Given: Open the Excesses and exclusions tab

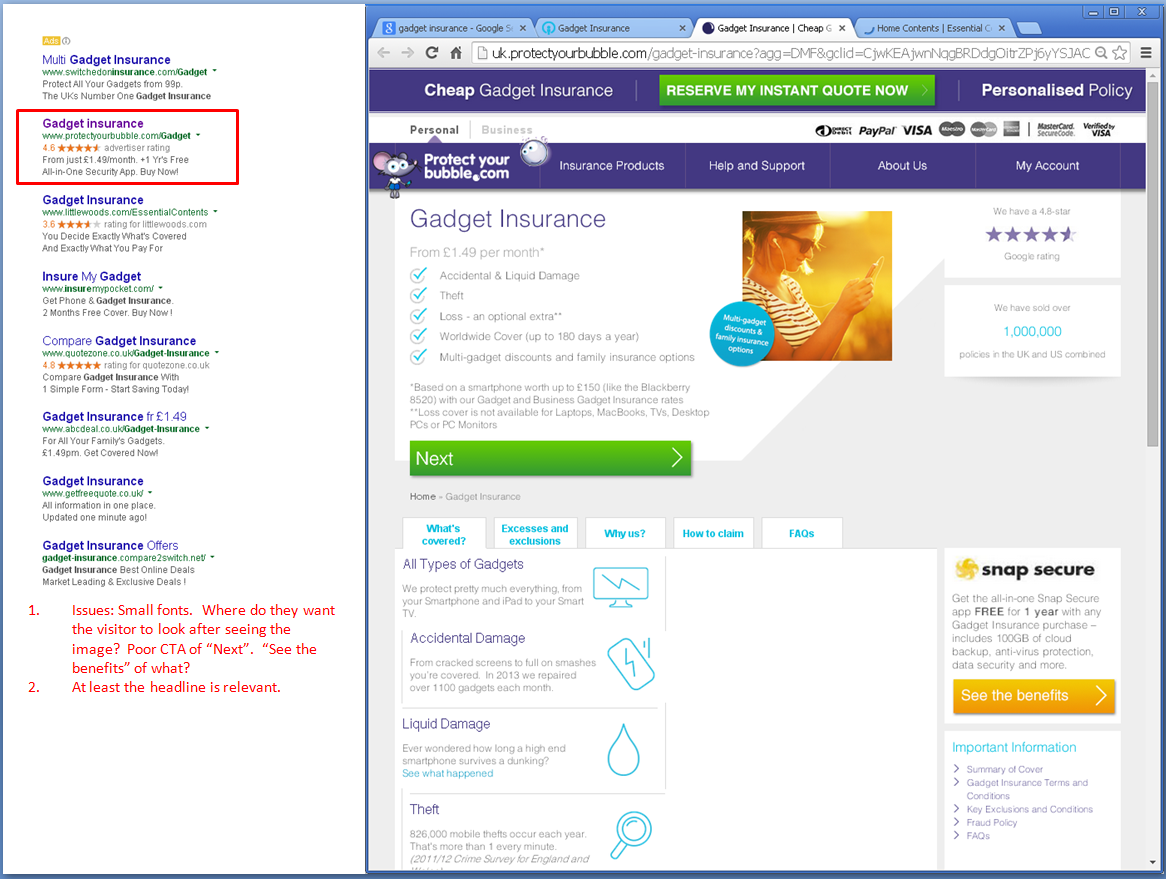Looking at the screenshot, I should pyautogui.click(x=535, y=534).
